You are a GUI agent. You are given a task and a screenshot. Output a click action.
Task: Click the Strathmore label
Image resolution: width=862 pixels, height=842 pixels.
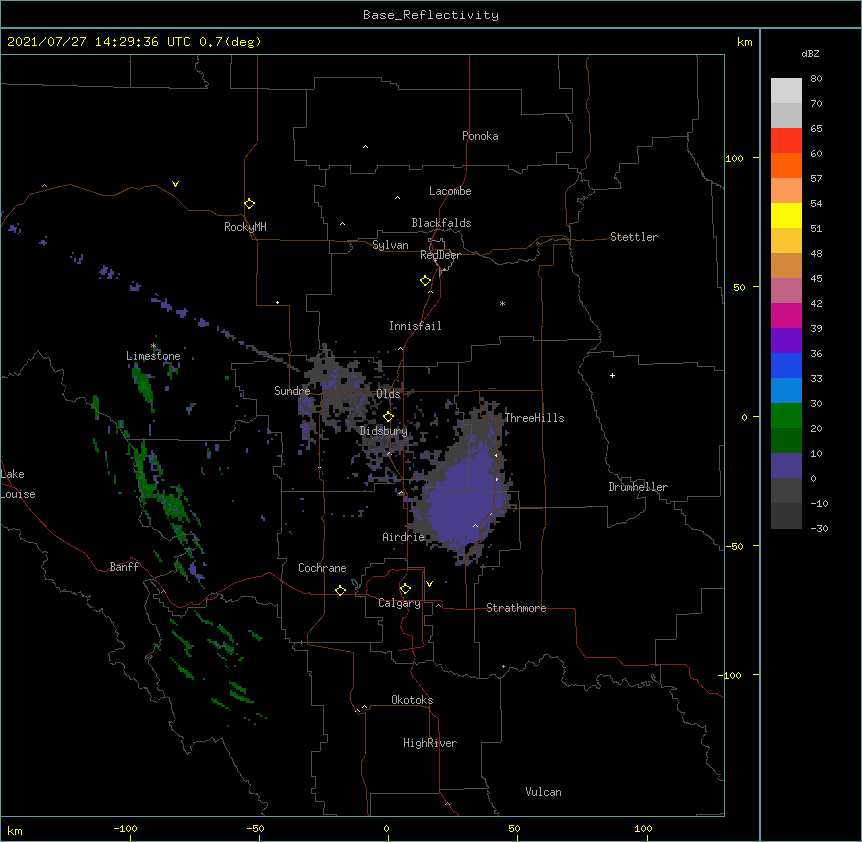pyautogui.click(x=516, y=608)
